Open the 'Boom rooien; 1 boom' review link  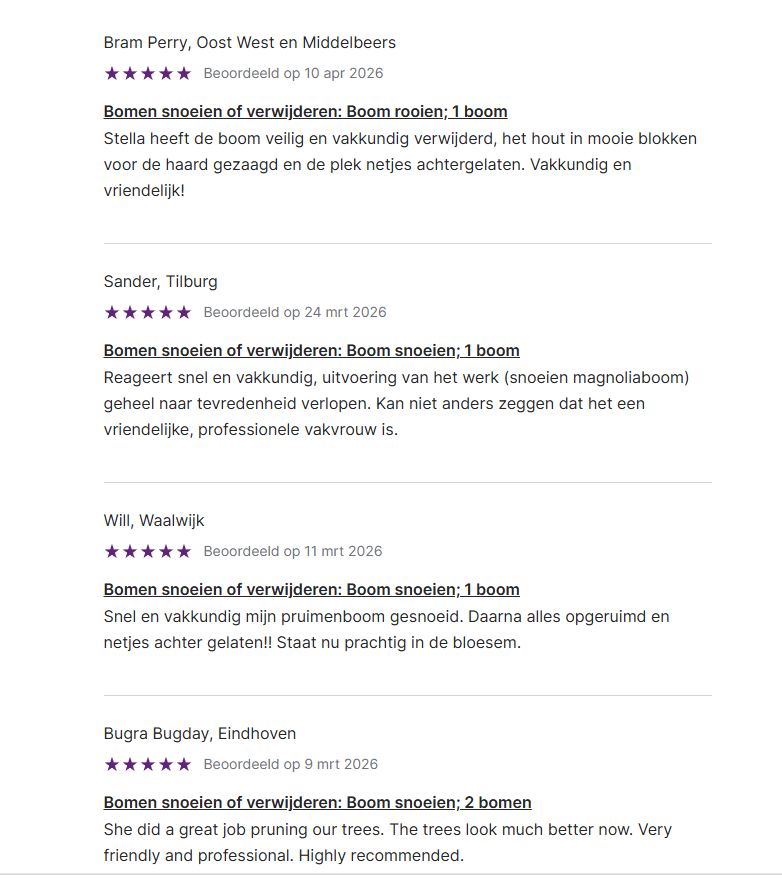305,112
